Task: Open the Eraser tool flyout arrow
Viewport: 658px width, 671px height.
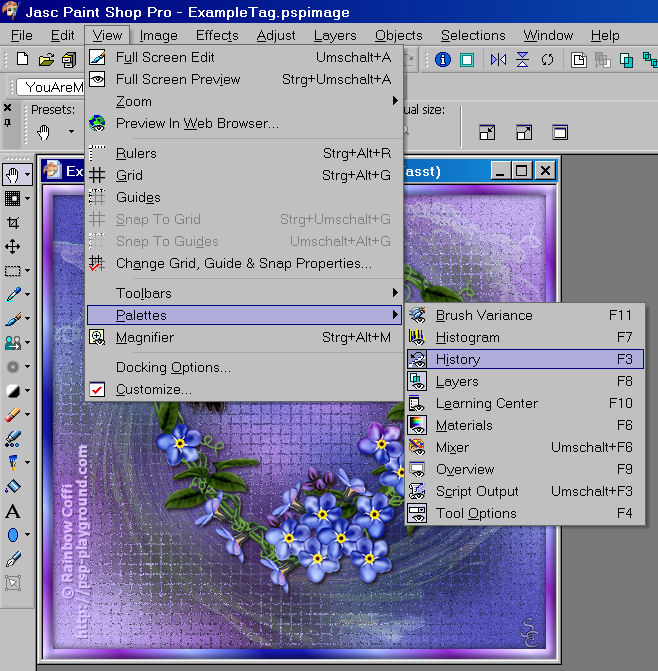Action: [27, 414]
